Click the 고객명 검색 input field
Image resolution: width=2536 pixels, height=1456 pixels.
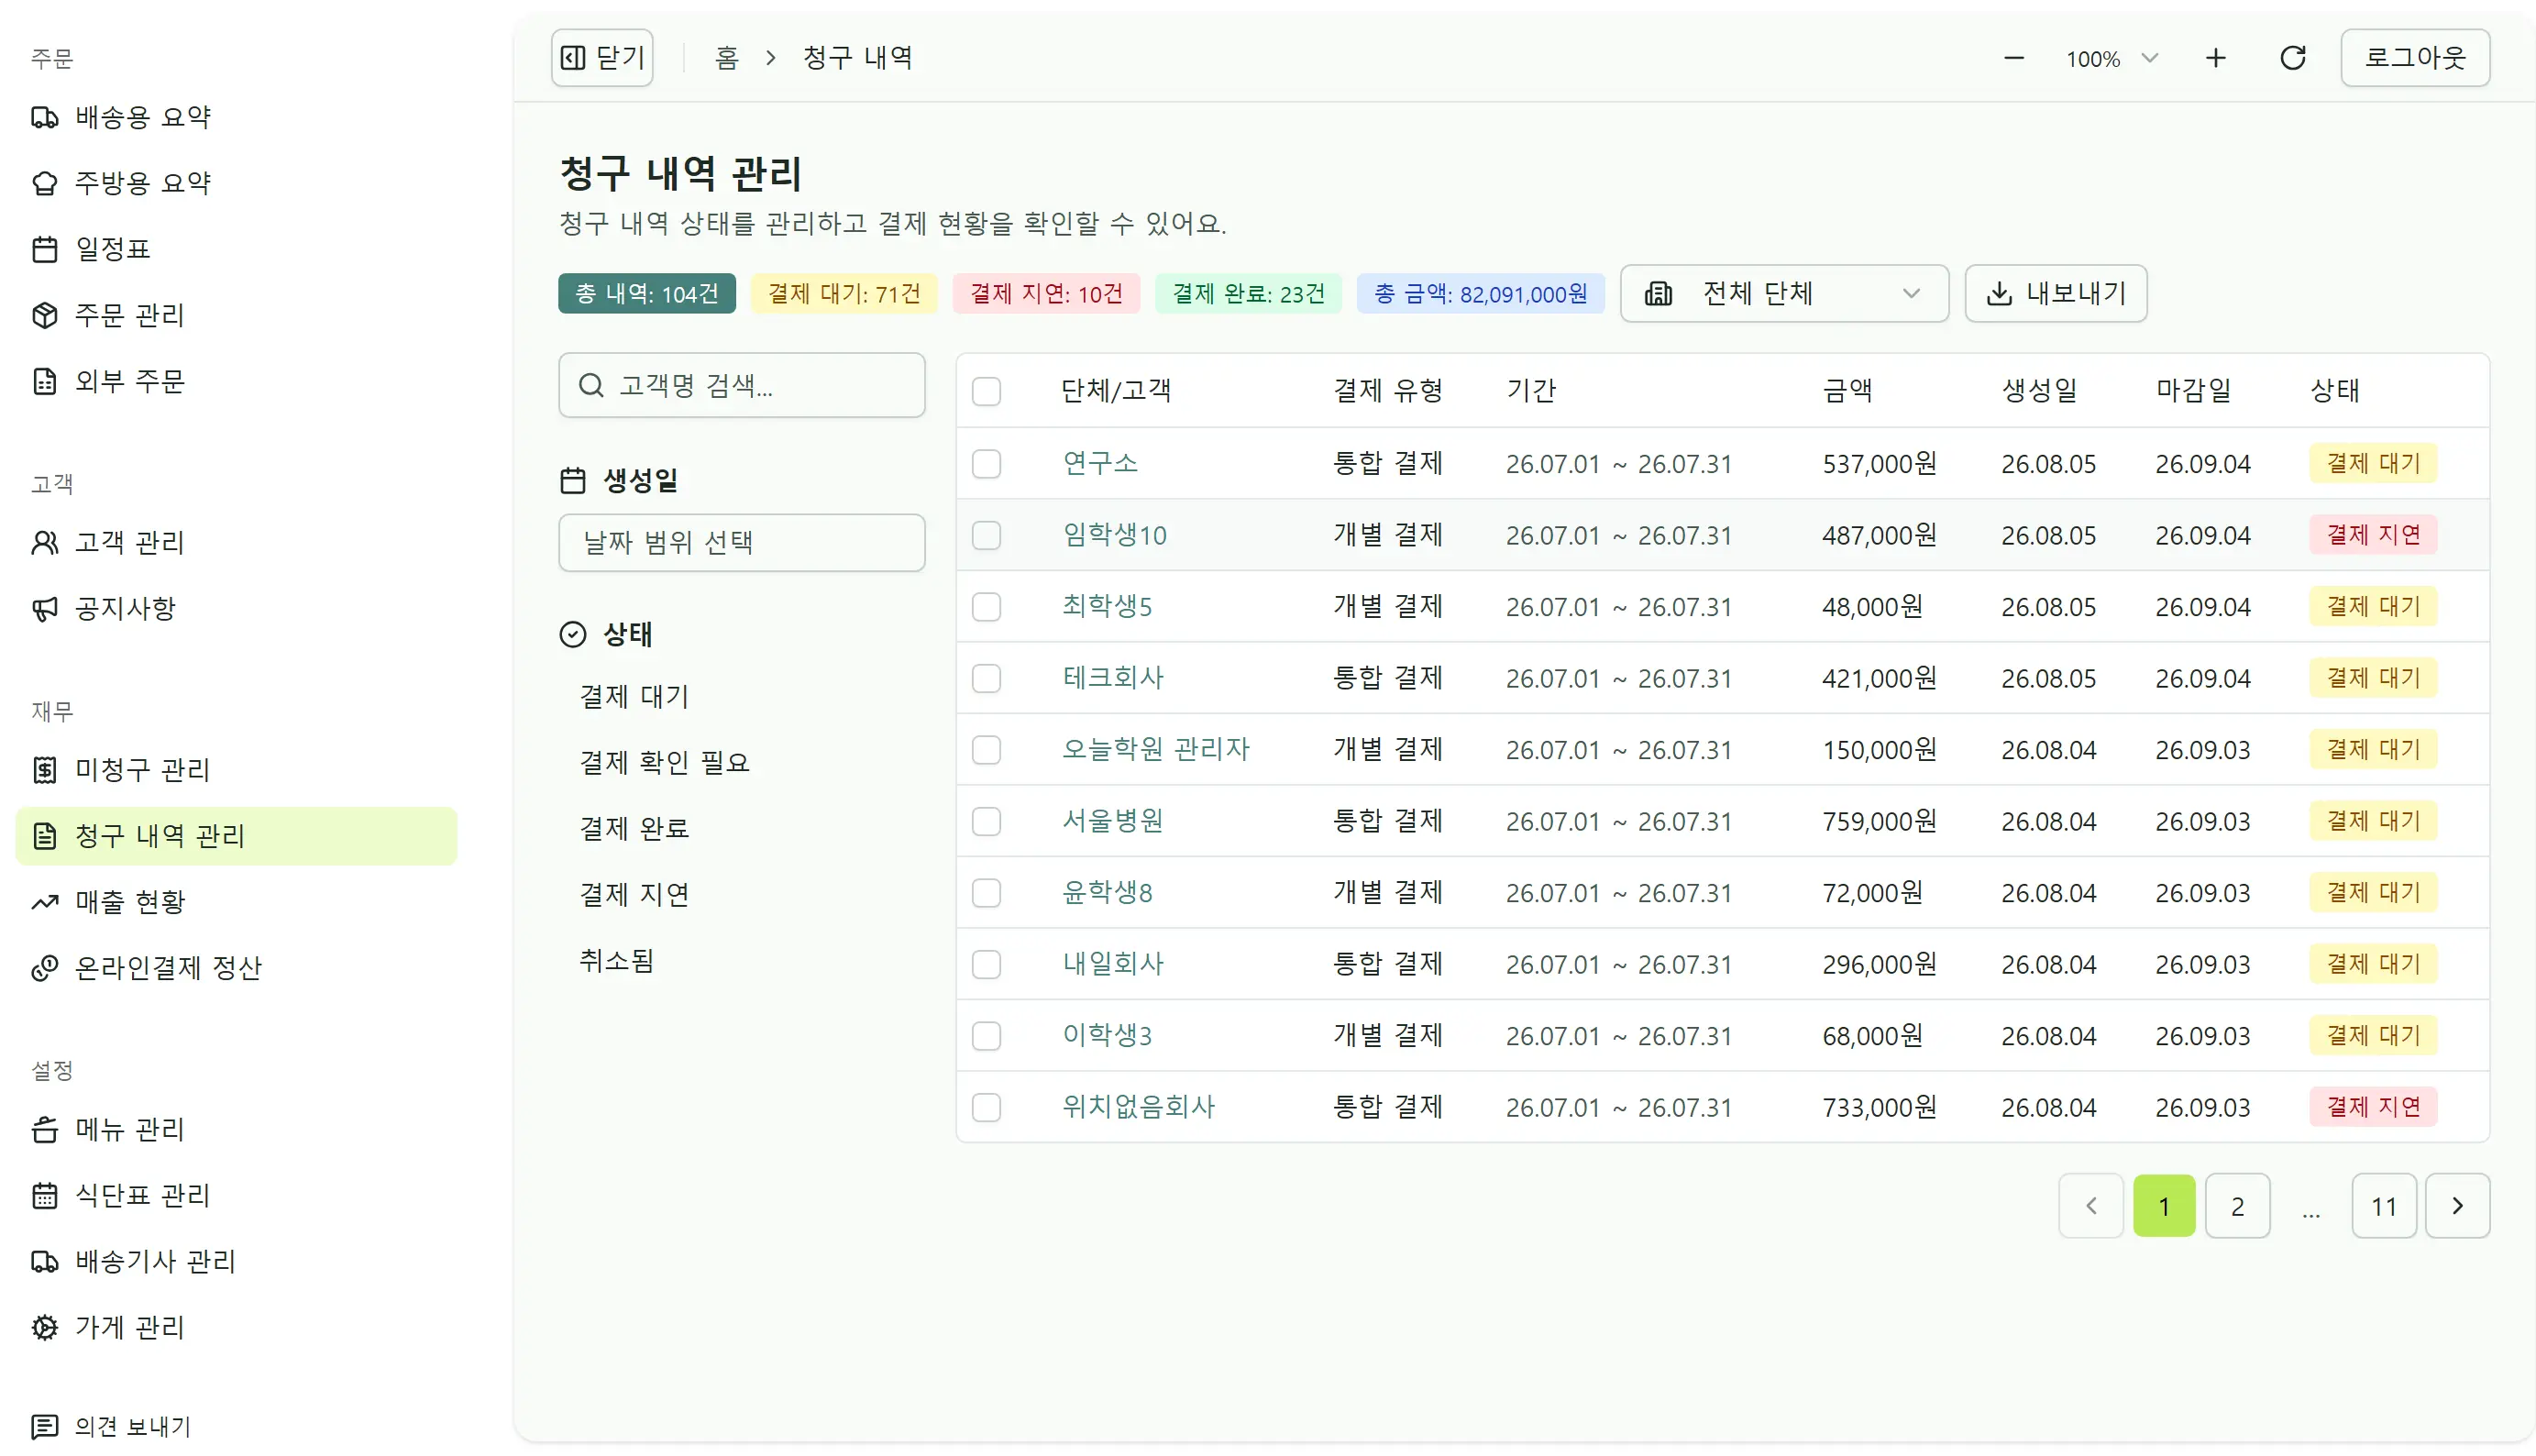[x=741, y=385]
